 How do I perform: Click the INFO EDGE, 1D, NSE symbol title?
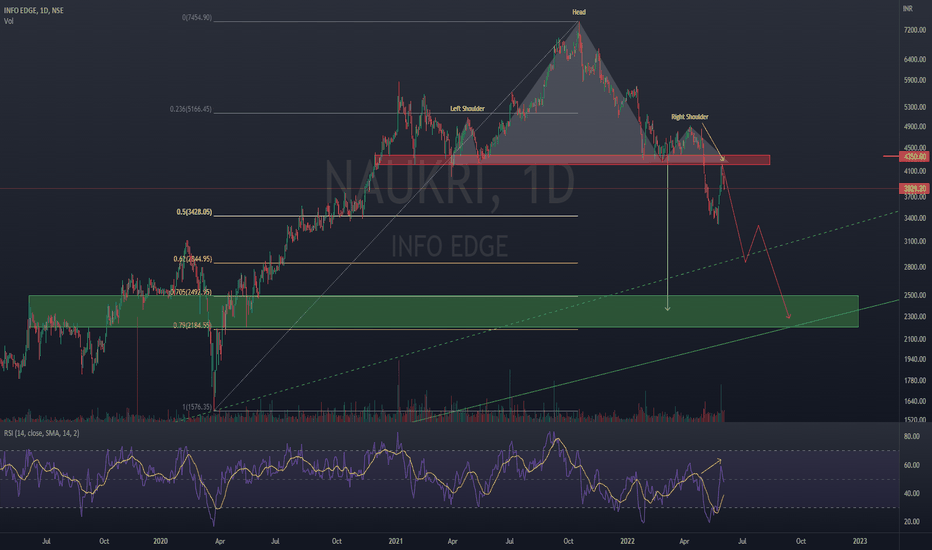point(34,11)
